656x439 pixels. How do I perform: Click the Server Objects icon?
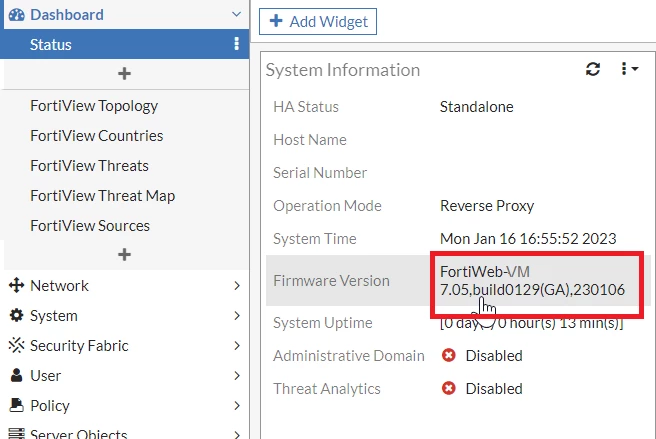click(16, 434)
